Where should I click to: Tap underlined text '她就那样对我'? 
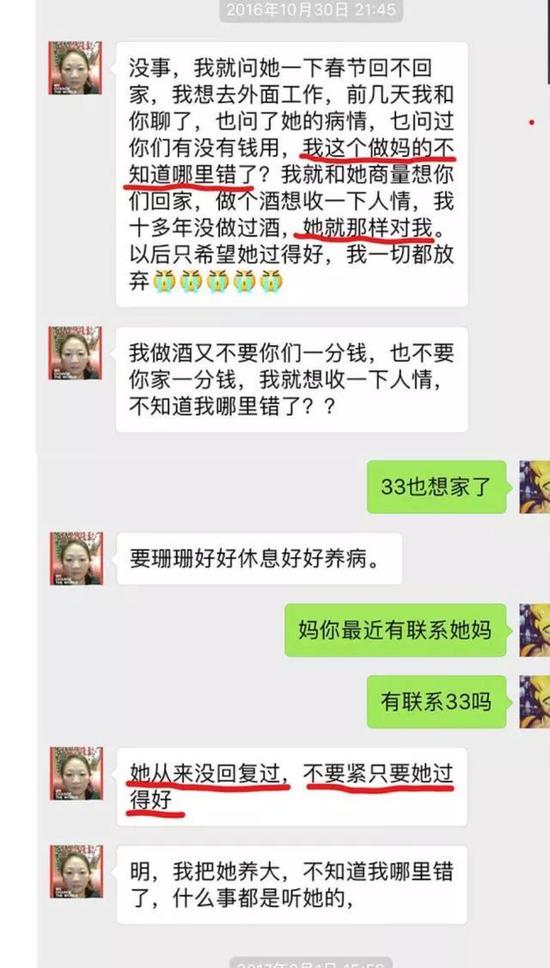(370, 228)
